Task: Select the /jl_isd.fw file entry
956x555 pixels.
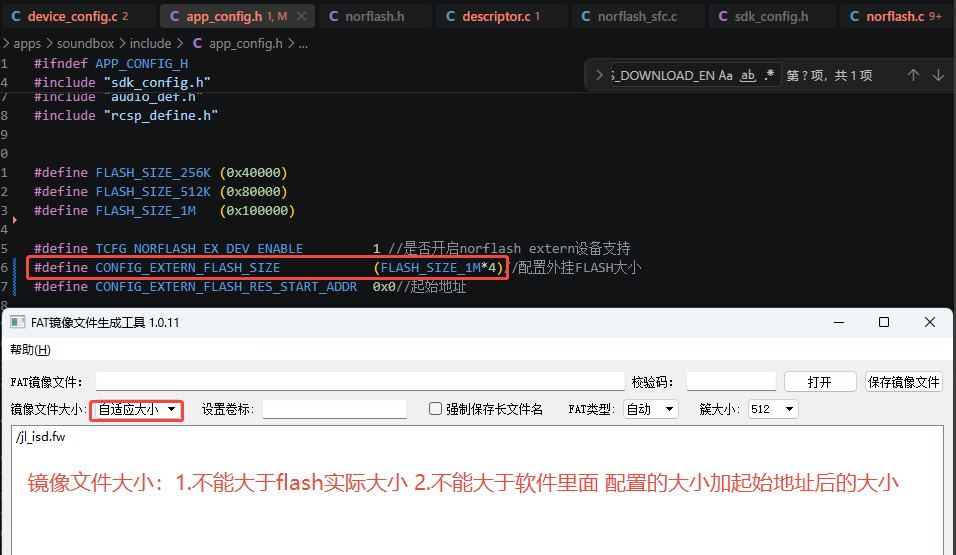Action: (x=40, y=437)
